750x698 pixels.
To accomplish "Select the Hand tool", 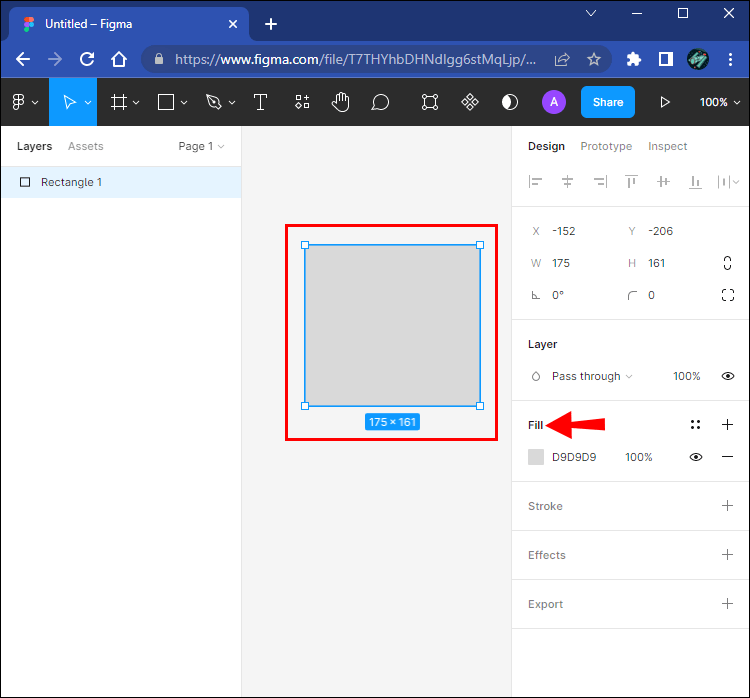I will click(x=341, y=102).
